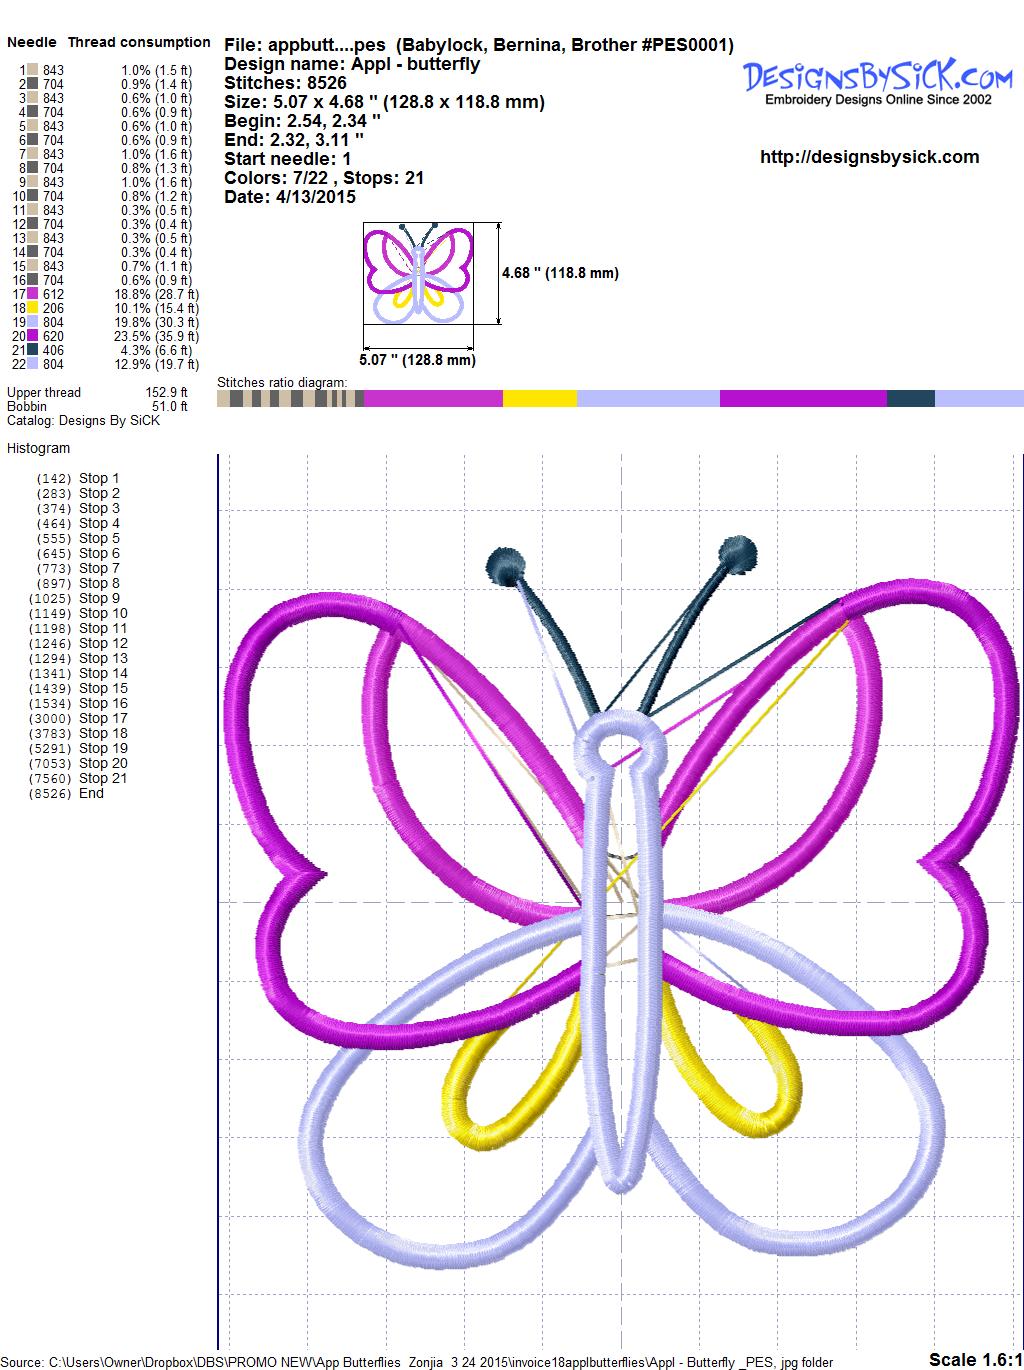Click the right antenna tip on butterfly
This screenshot has height=1370, width=1024.
(738, 552)
